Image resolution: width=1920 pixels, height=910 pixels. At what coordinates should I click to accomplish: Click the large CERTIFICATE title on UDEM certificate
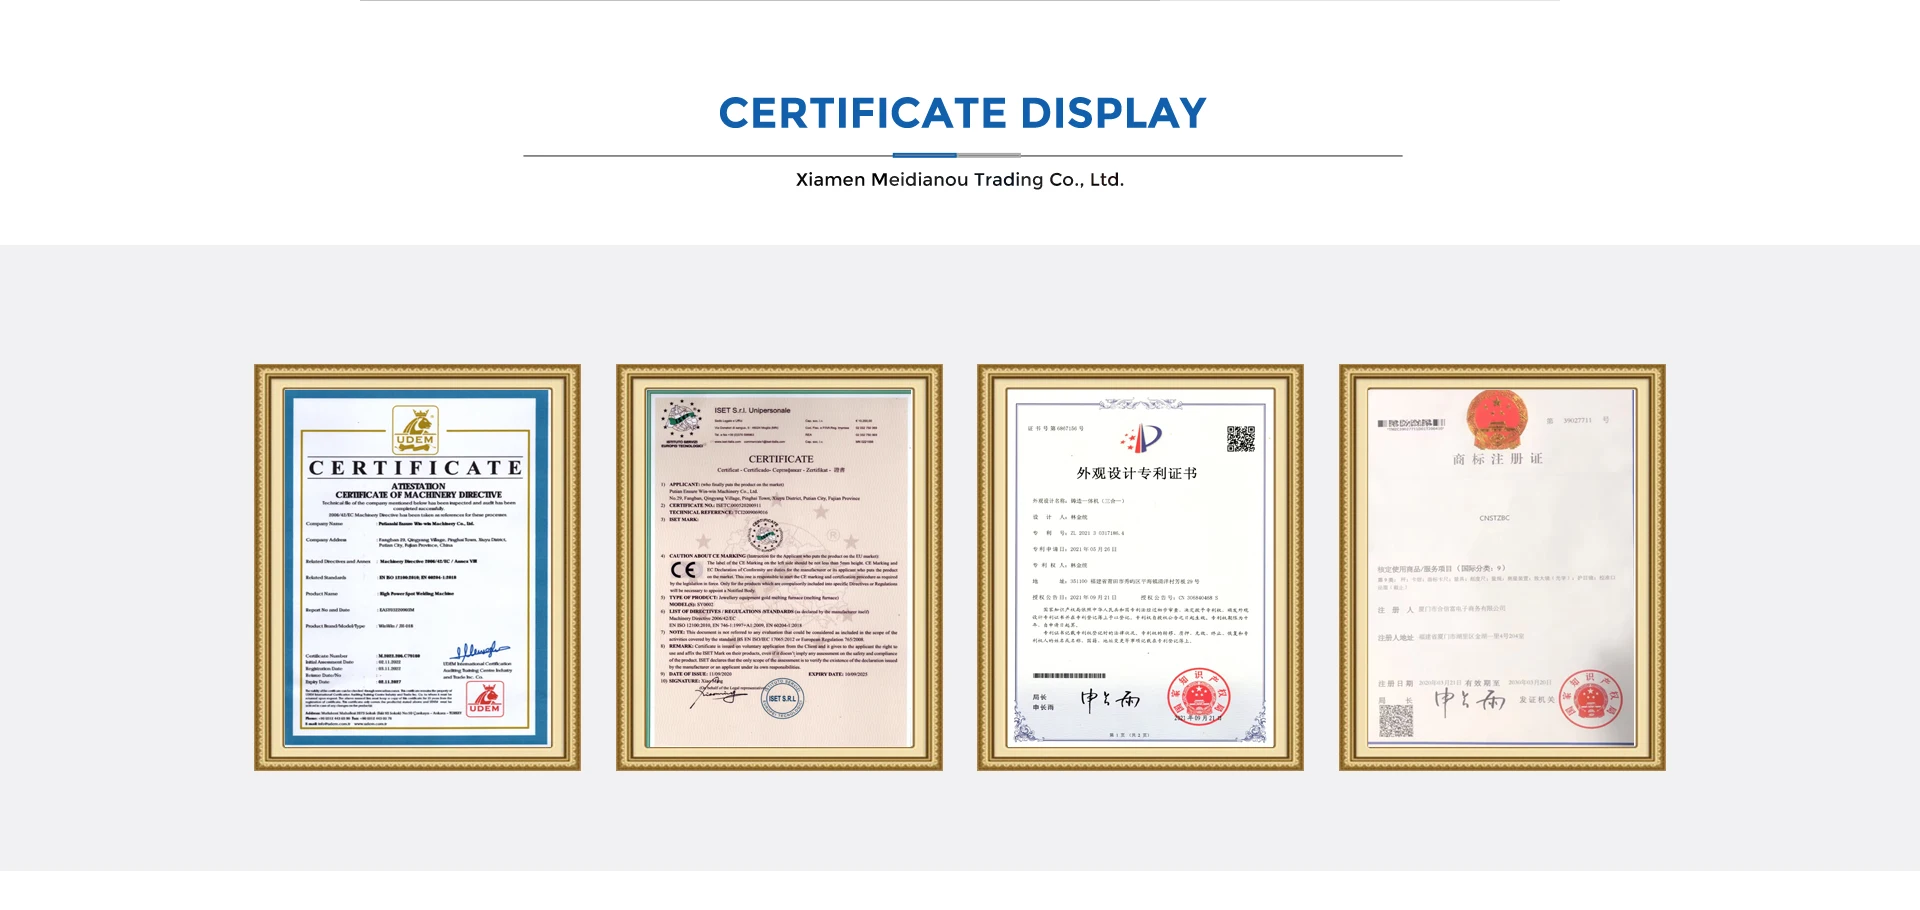(415, 468)
